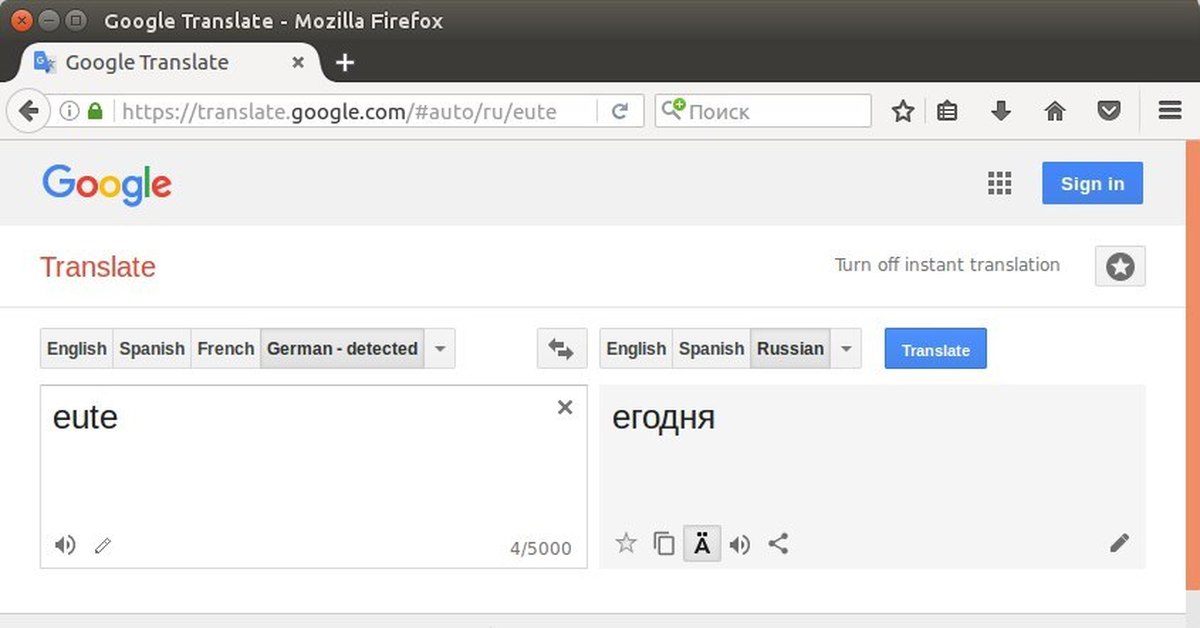The image size is (1200, 628).
Task: Click the 4/5000 character counter
Action: pos(541,548)
